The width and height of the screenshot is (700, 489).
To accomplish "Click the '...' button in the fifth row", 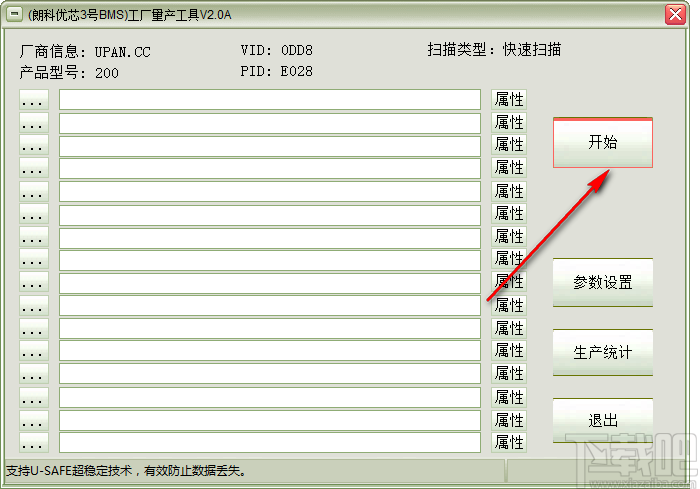I will tap(34, 192).
